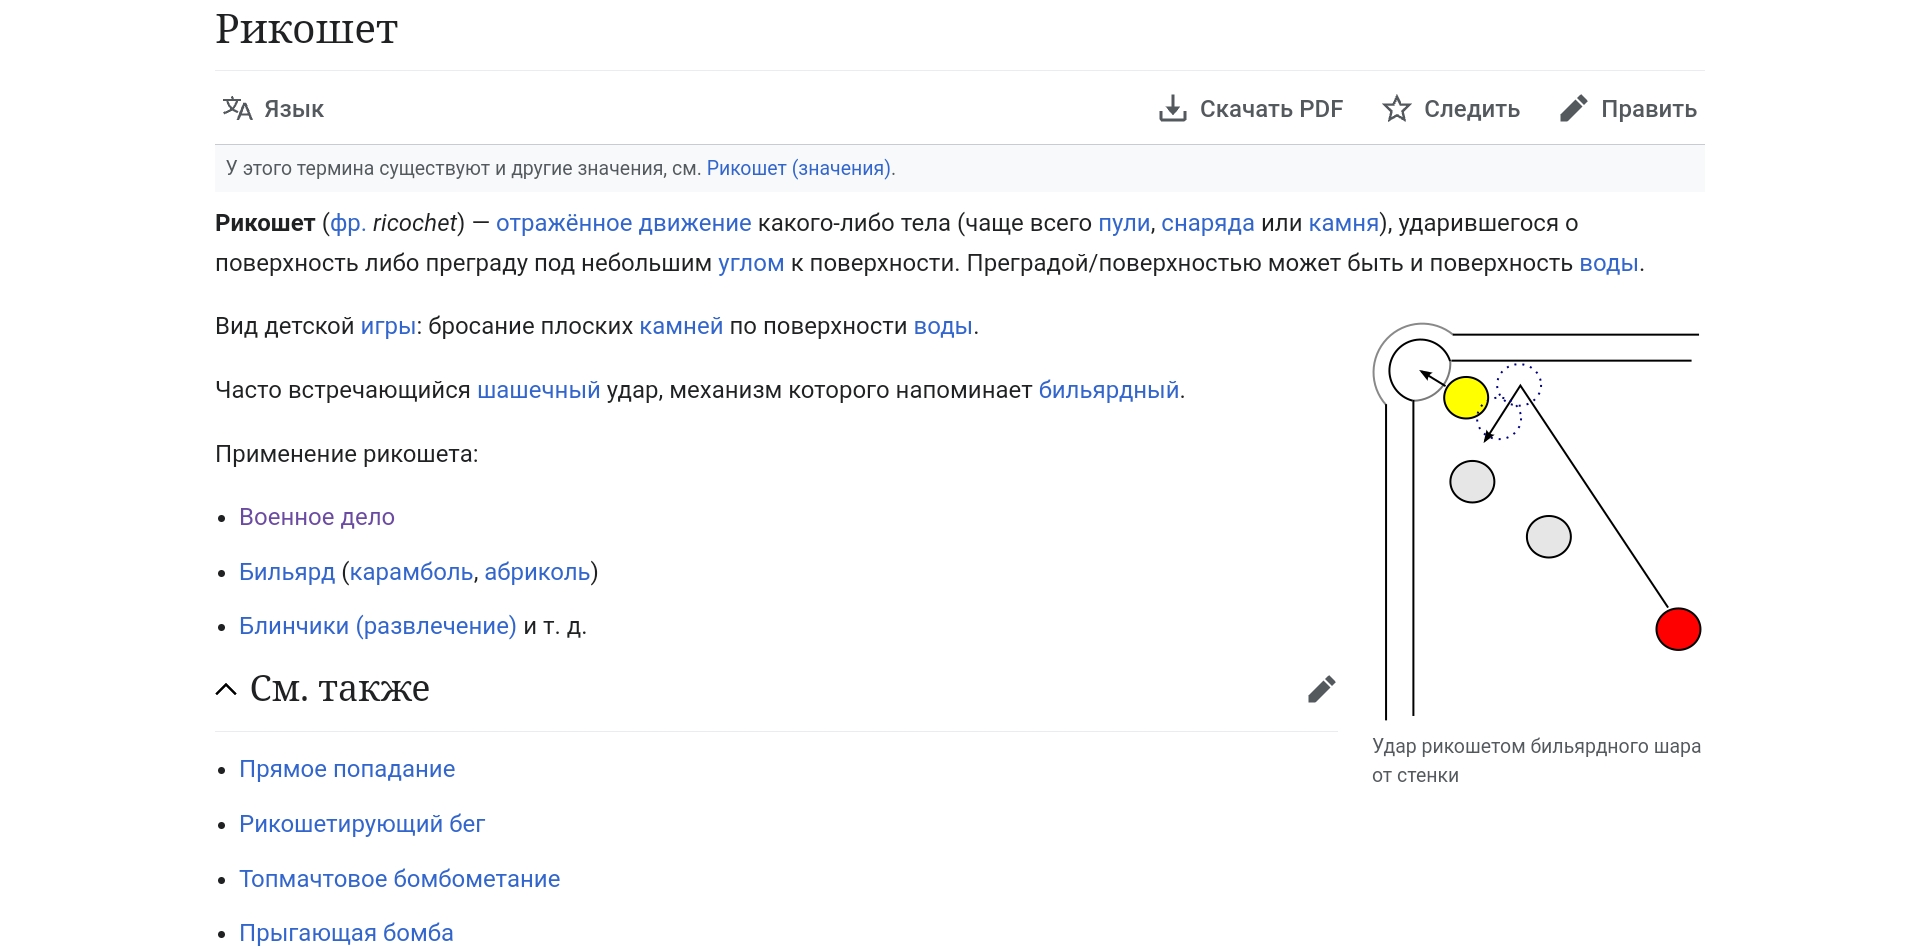Click the pencil edit page icon
The image size is (1918, 948).
(x=1573, y=108)
